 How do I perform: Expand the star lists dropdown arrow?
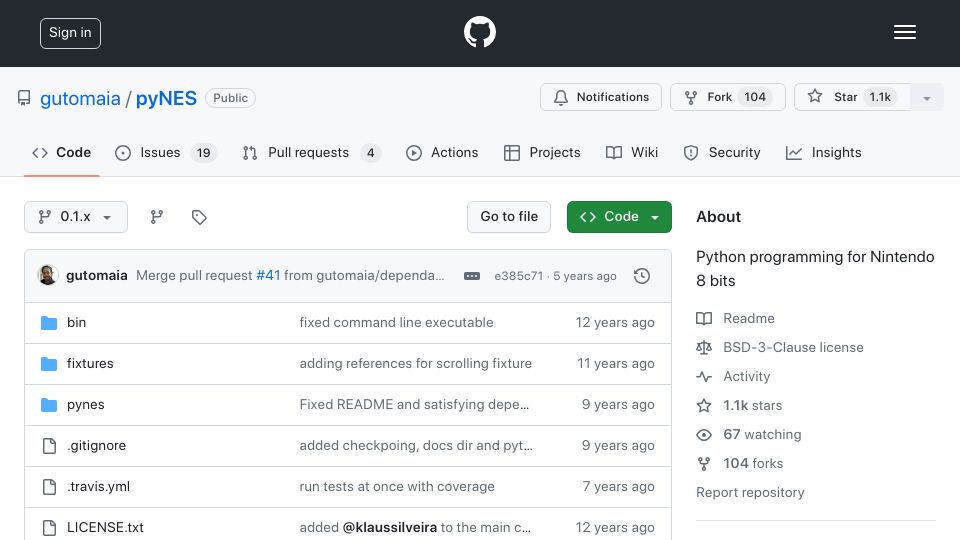926,98
